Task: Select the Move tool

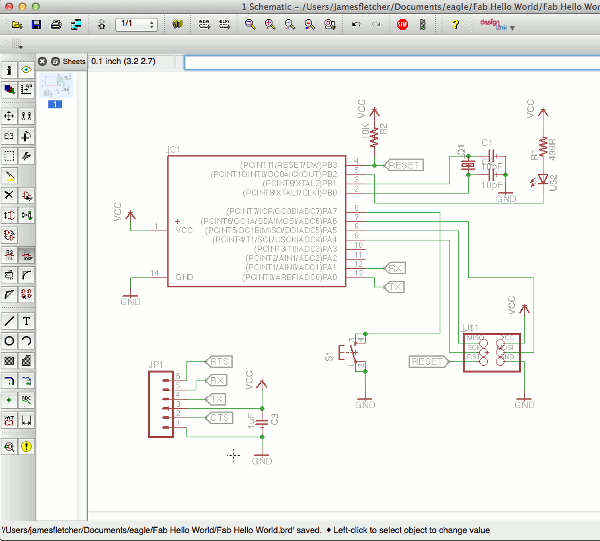Action: pyautogui.click(x=9, y=116)
